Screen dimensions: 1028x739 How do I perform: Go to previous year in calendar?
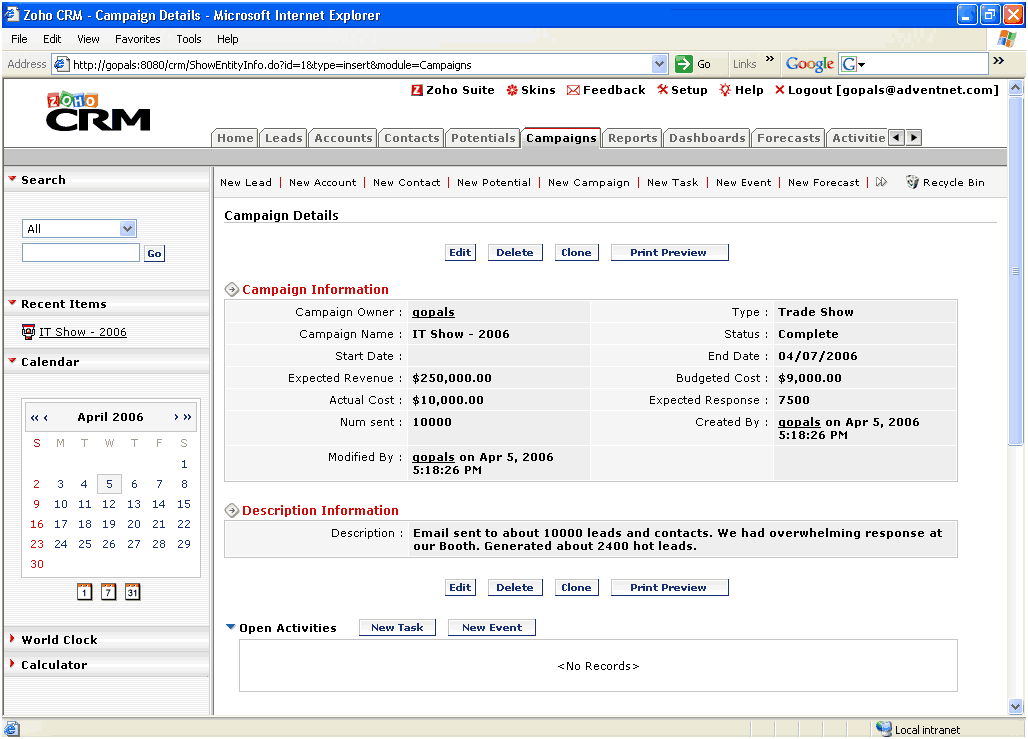coord(34,417)
